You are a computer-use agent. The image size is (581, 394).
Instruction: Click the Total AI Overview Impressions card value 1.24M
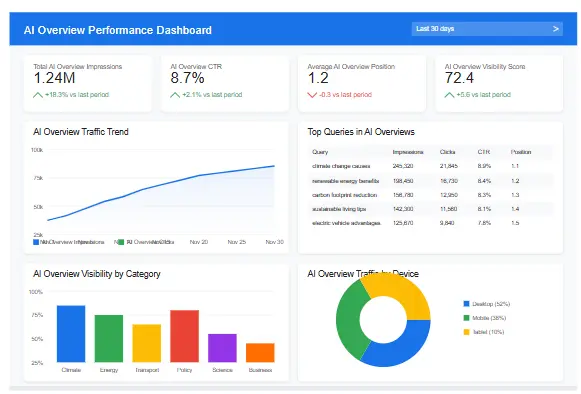54,78
